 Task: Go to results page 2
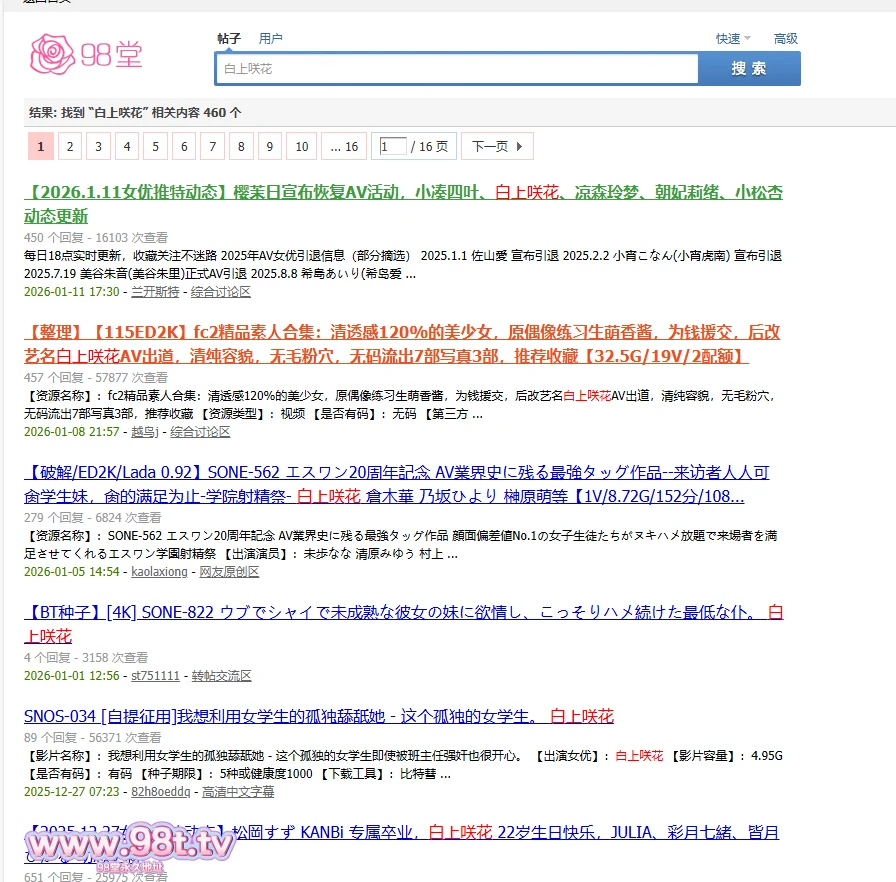(69, 147)
